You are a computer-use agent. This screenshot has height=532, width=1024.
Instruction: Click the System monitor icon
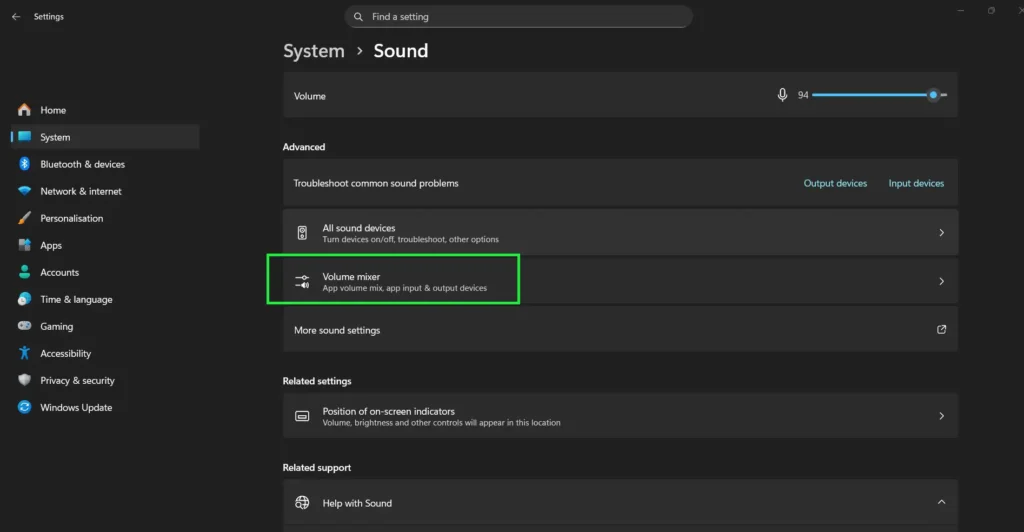point(24,136)
